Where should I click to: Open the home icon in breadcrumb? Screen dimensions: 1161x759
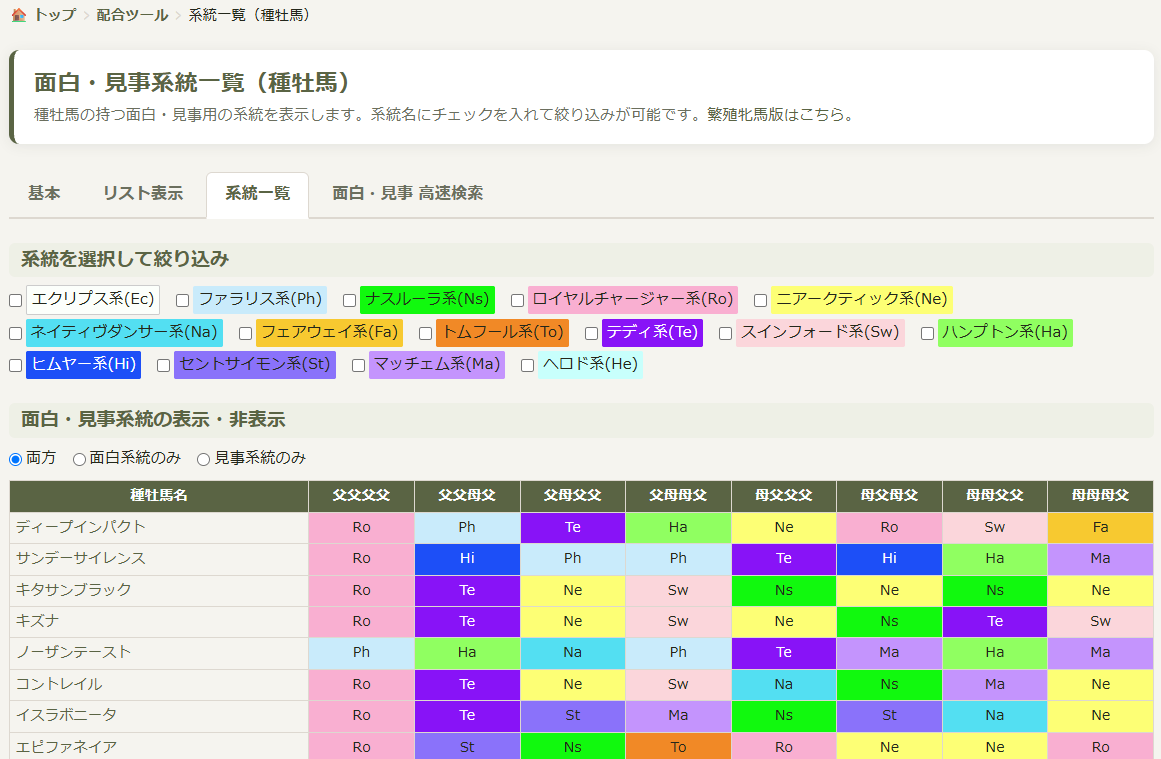click(x=19, y=15)
